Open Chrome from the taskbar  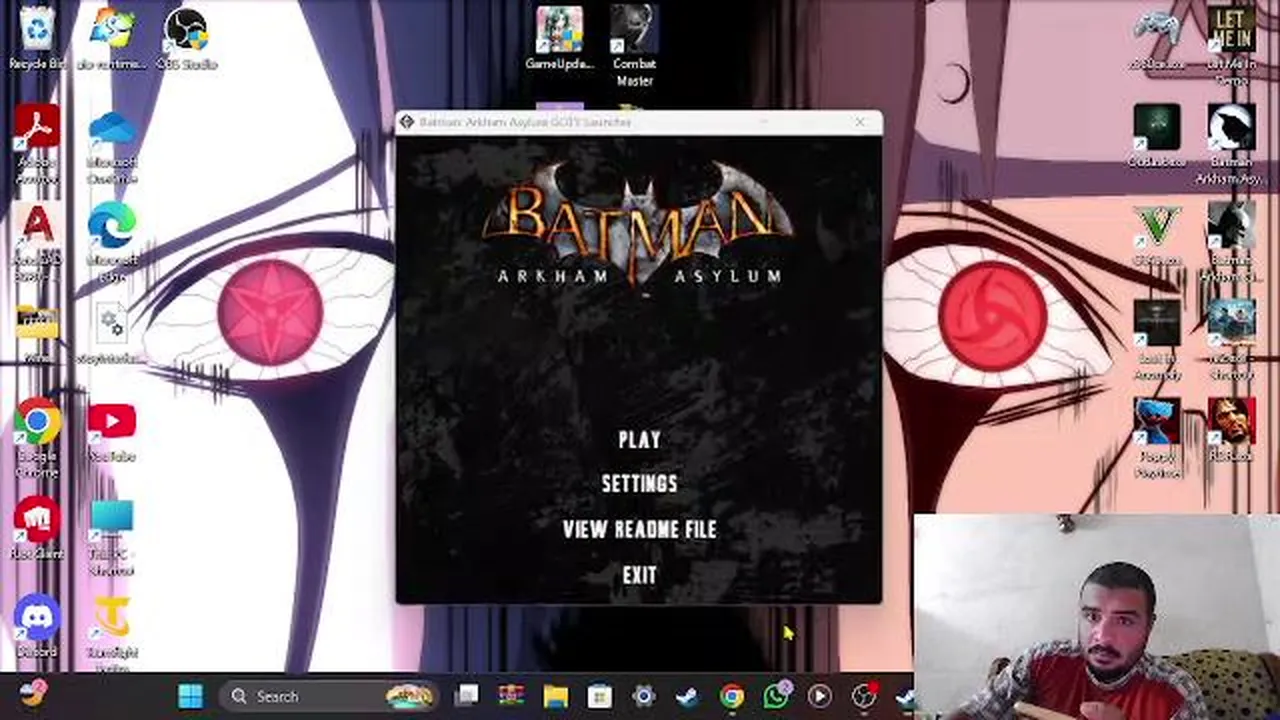tap(732, 696)
